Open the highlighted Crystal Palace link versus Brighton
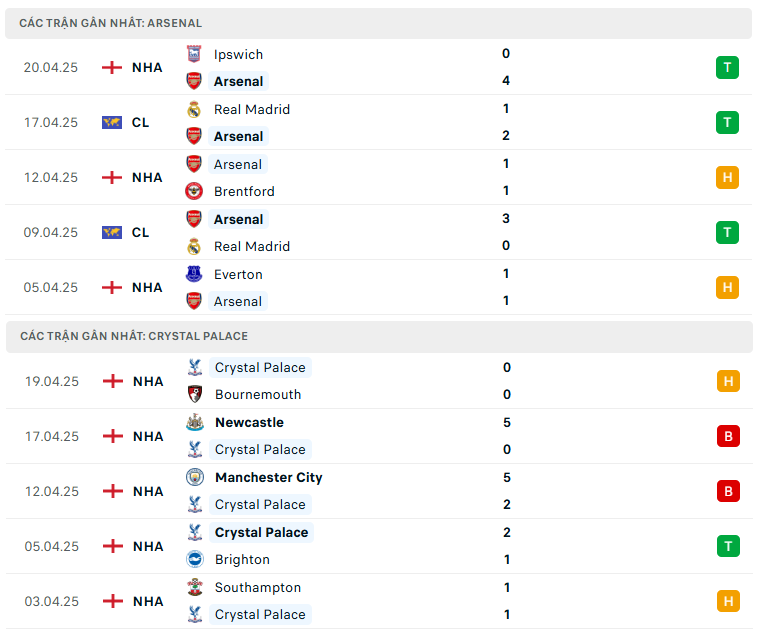The width and height of the screenshot is (760, 640). pyautogui.click(x=261, y=532)
